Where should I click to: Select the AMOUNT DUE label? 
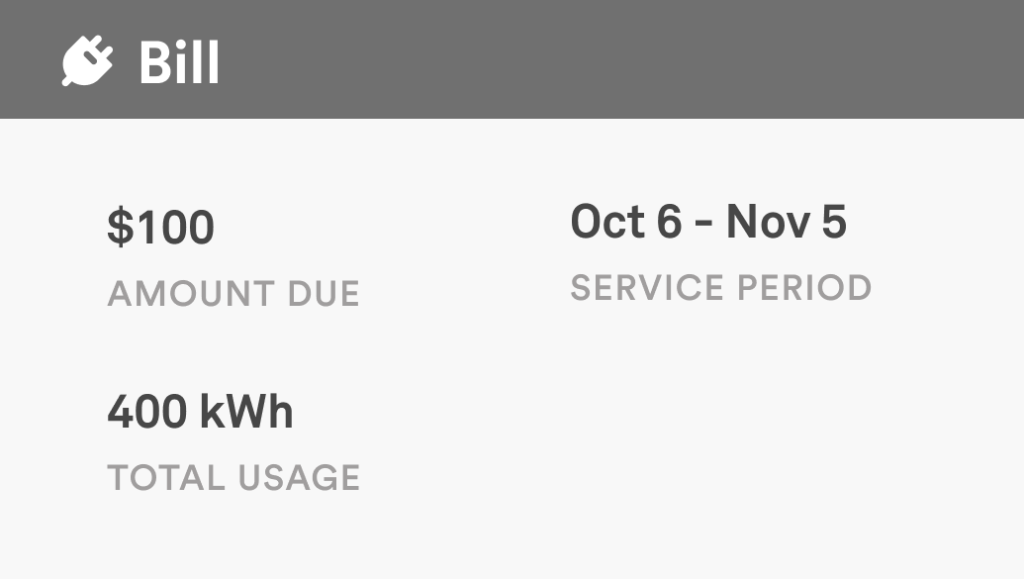[233, 294]
